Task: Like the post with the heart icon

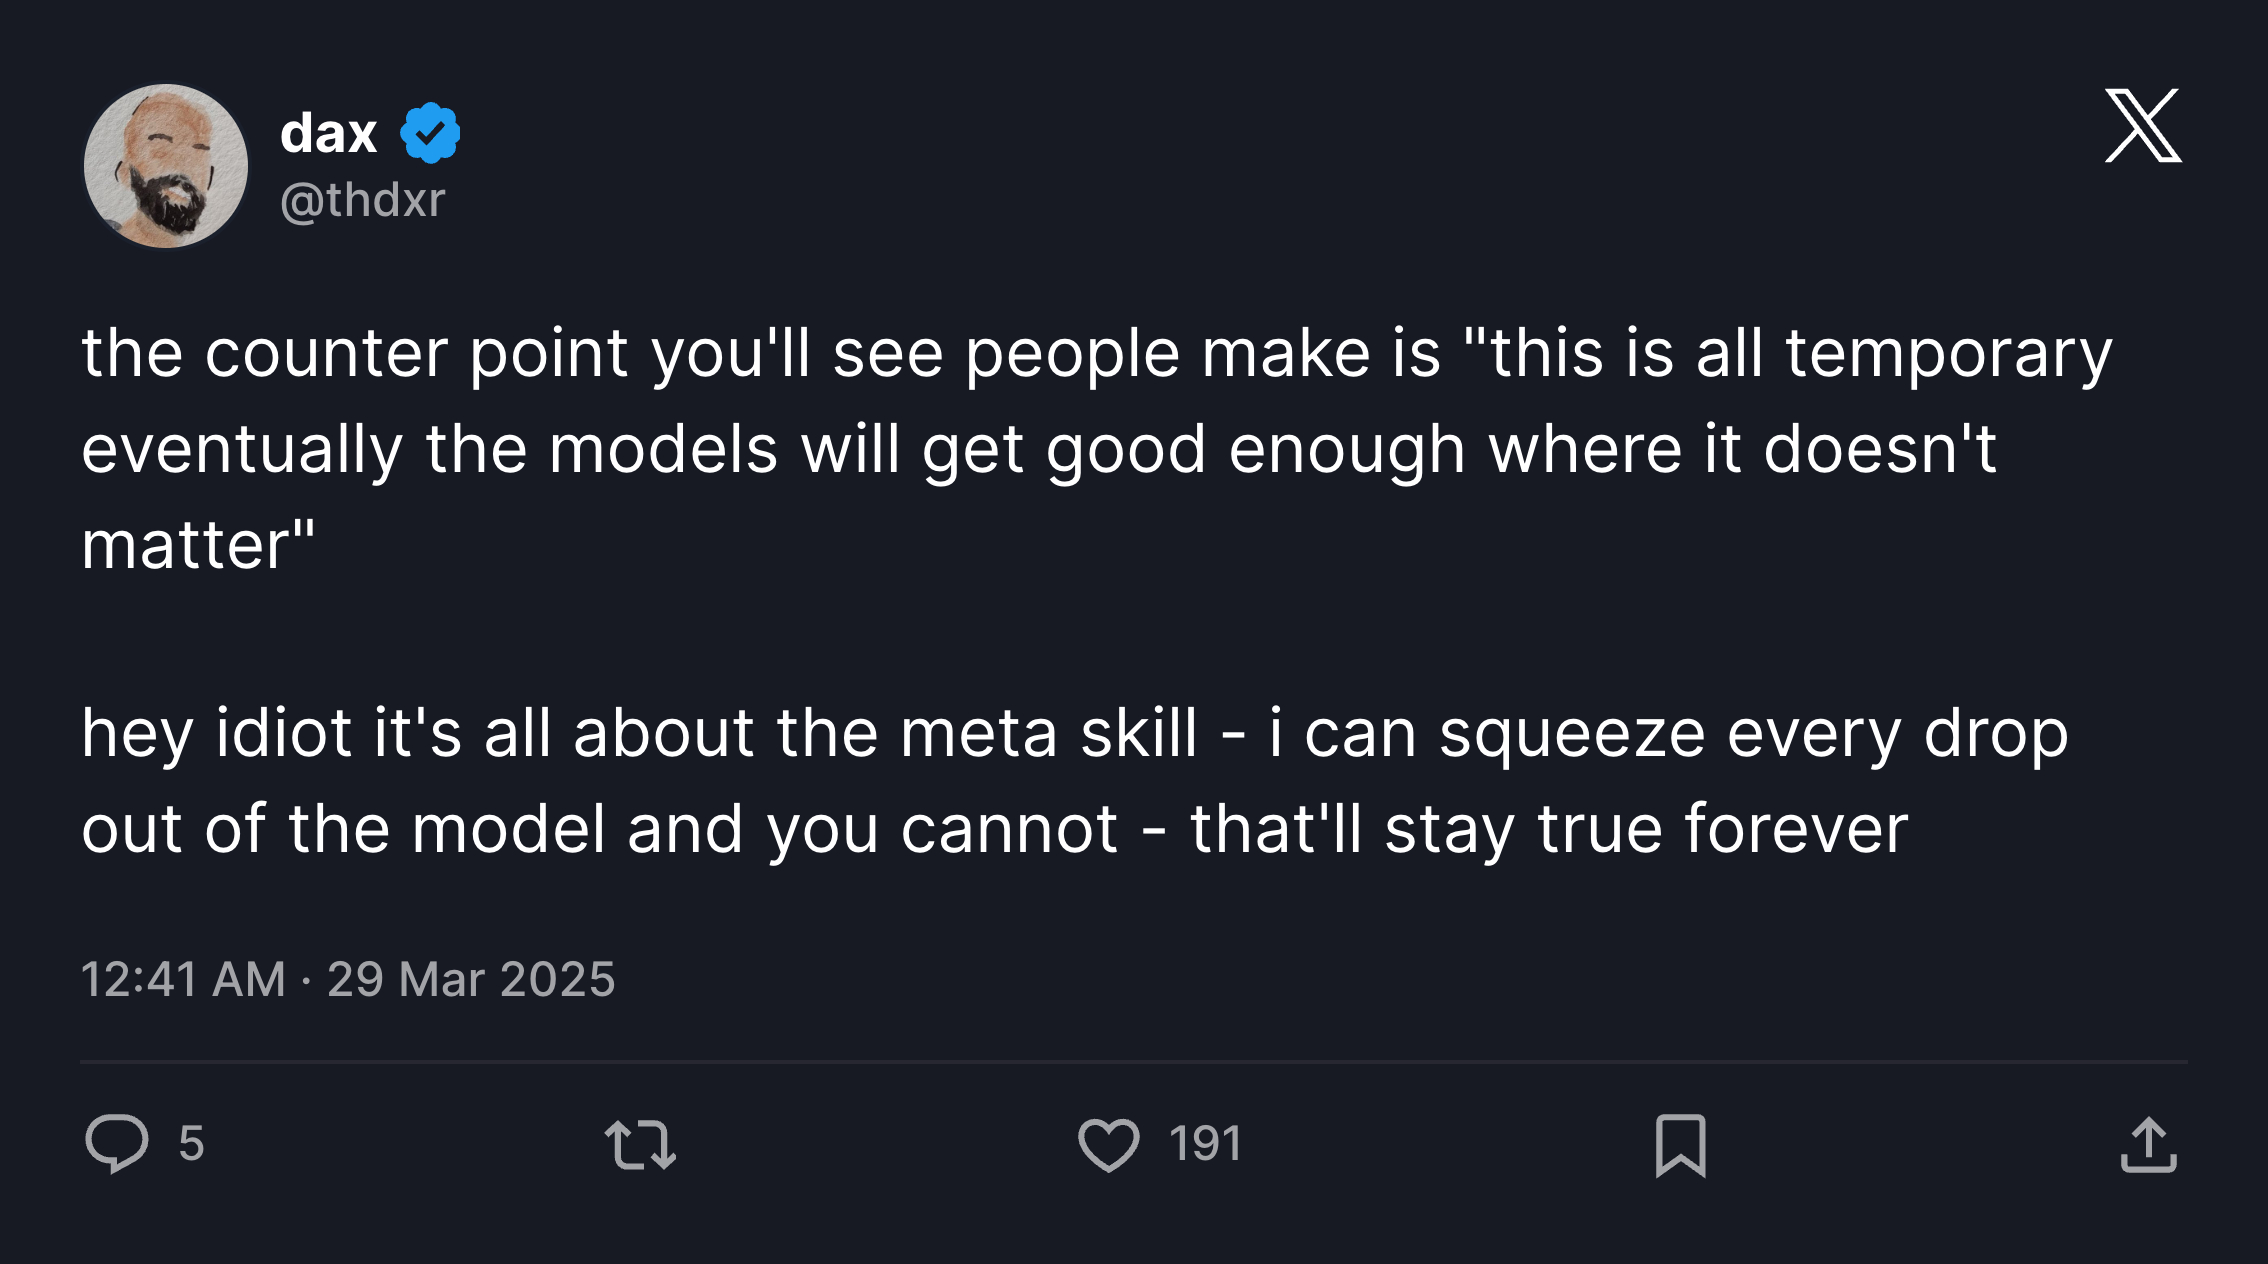Action: point(1109,1144)
